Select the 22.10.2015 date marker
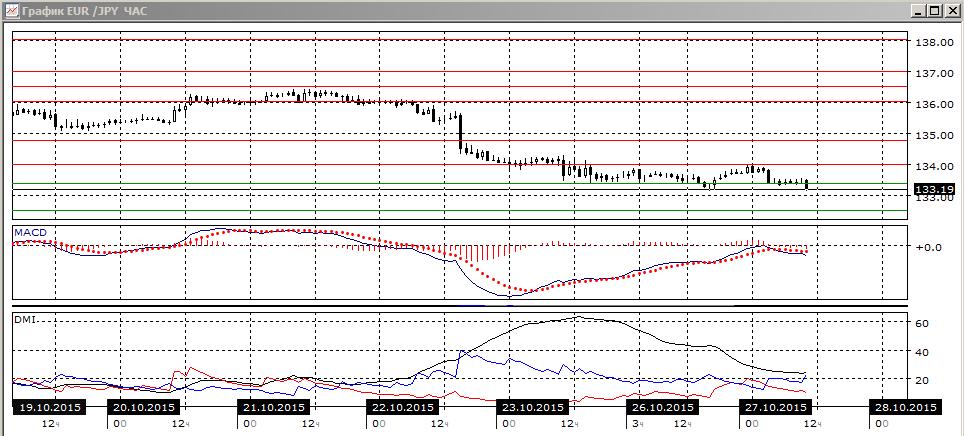964x436 pixels. [401, 408]
